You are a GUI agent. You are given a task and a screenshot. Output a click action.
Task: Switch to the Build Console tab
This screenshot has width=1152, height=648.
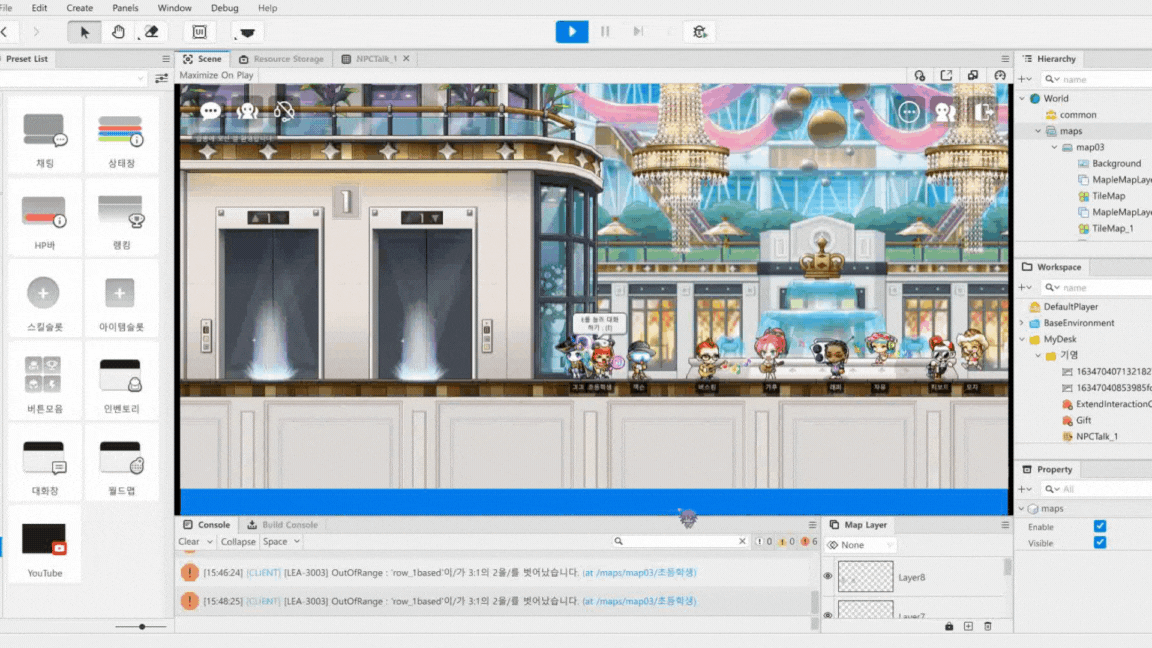click(283, 525)
